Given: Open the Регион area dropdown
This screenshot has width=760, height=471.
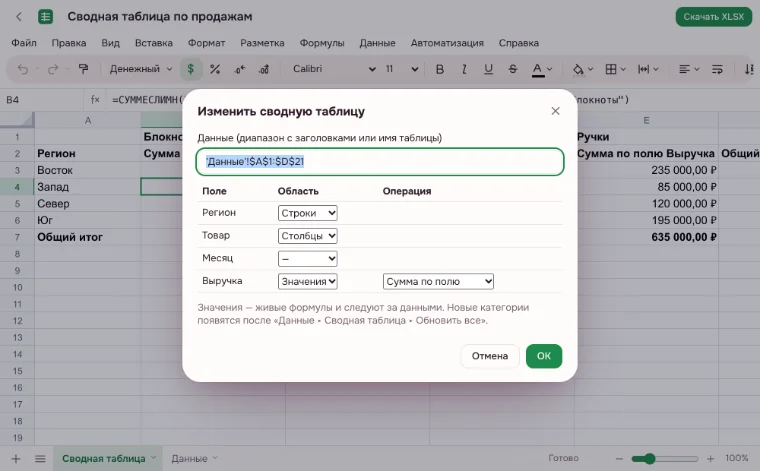Looking at the screenshot, I should (x=308, y=213).
